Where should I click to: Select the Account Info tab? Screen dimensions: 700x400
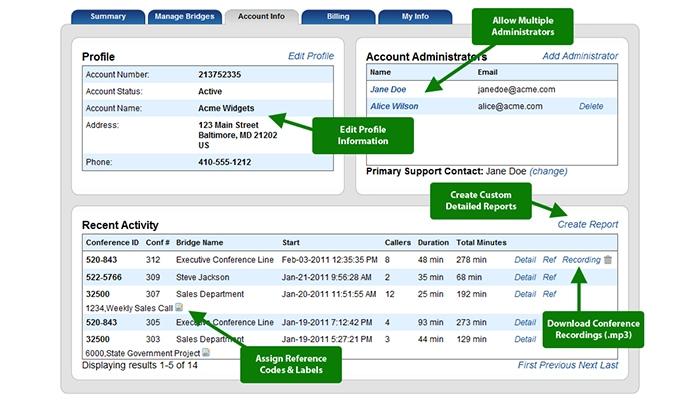click(x=261, y=17)
